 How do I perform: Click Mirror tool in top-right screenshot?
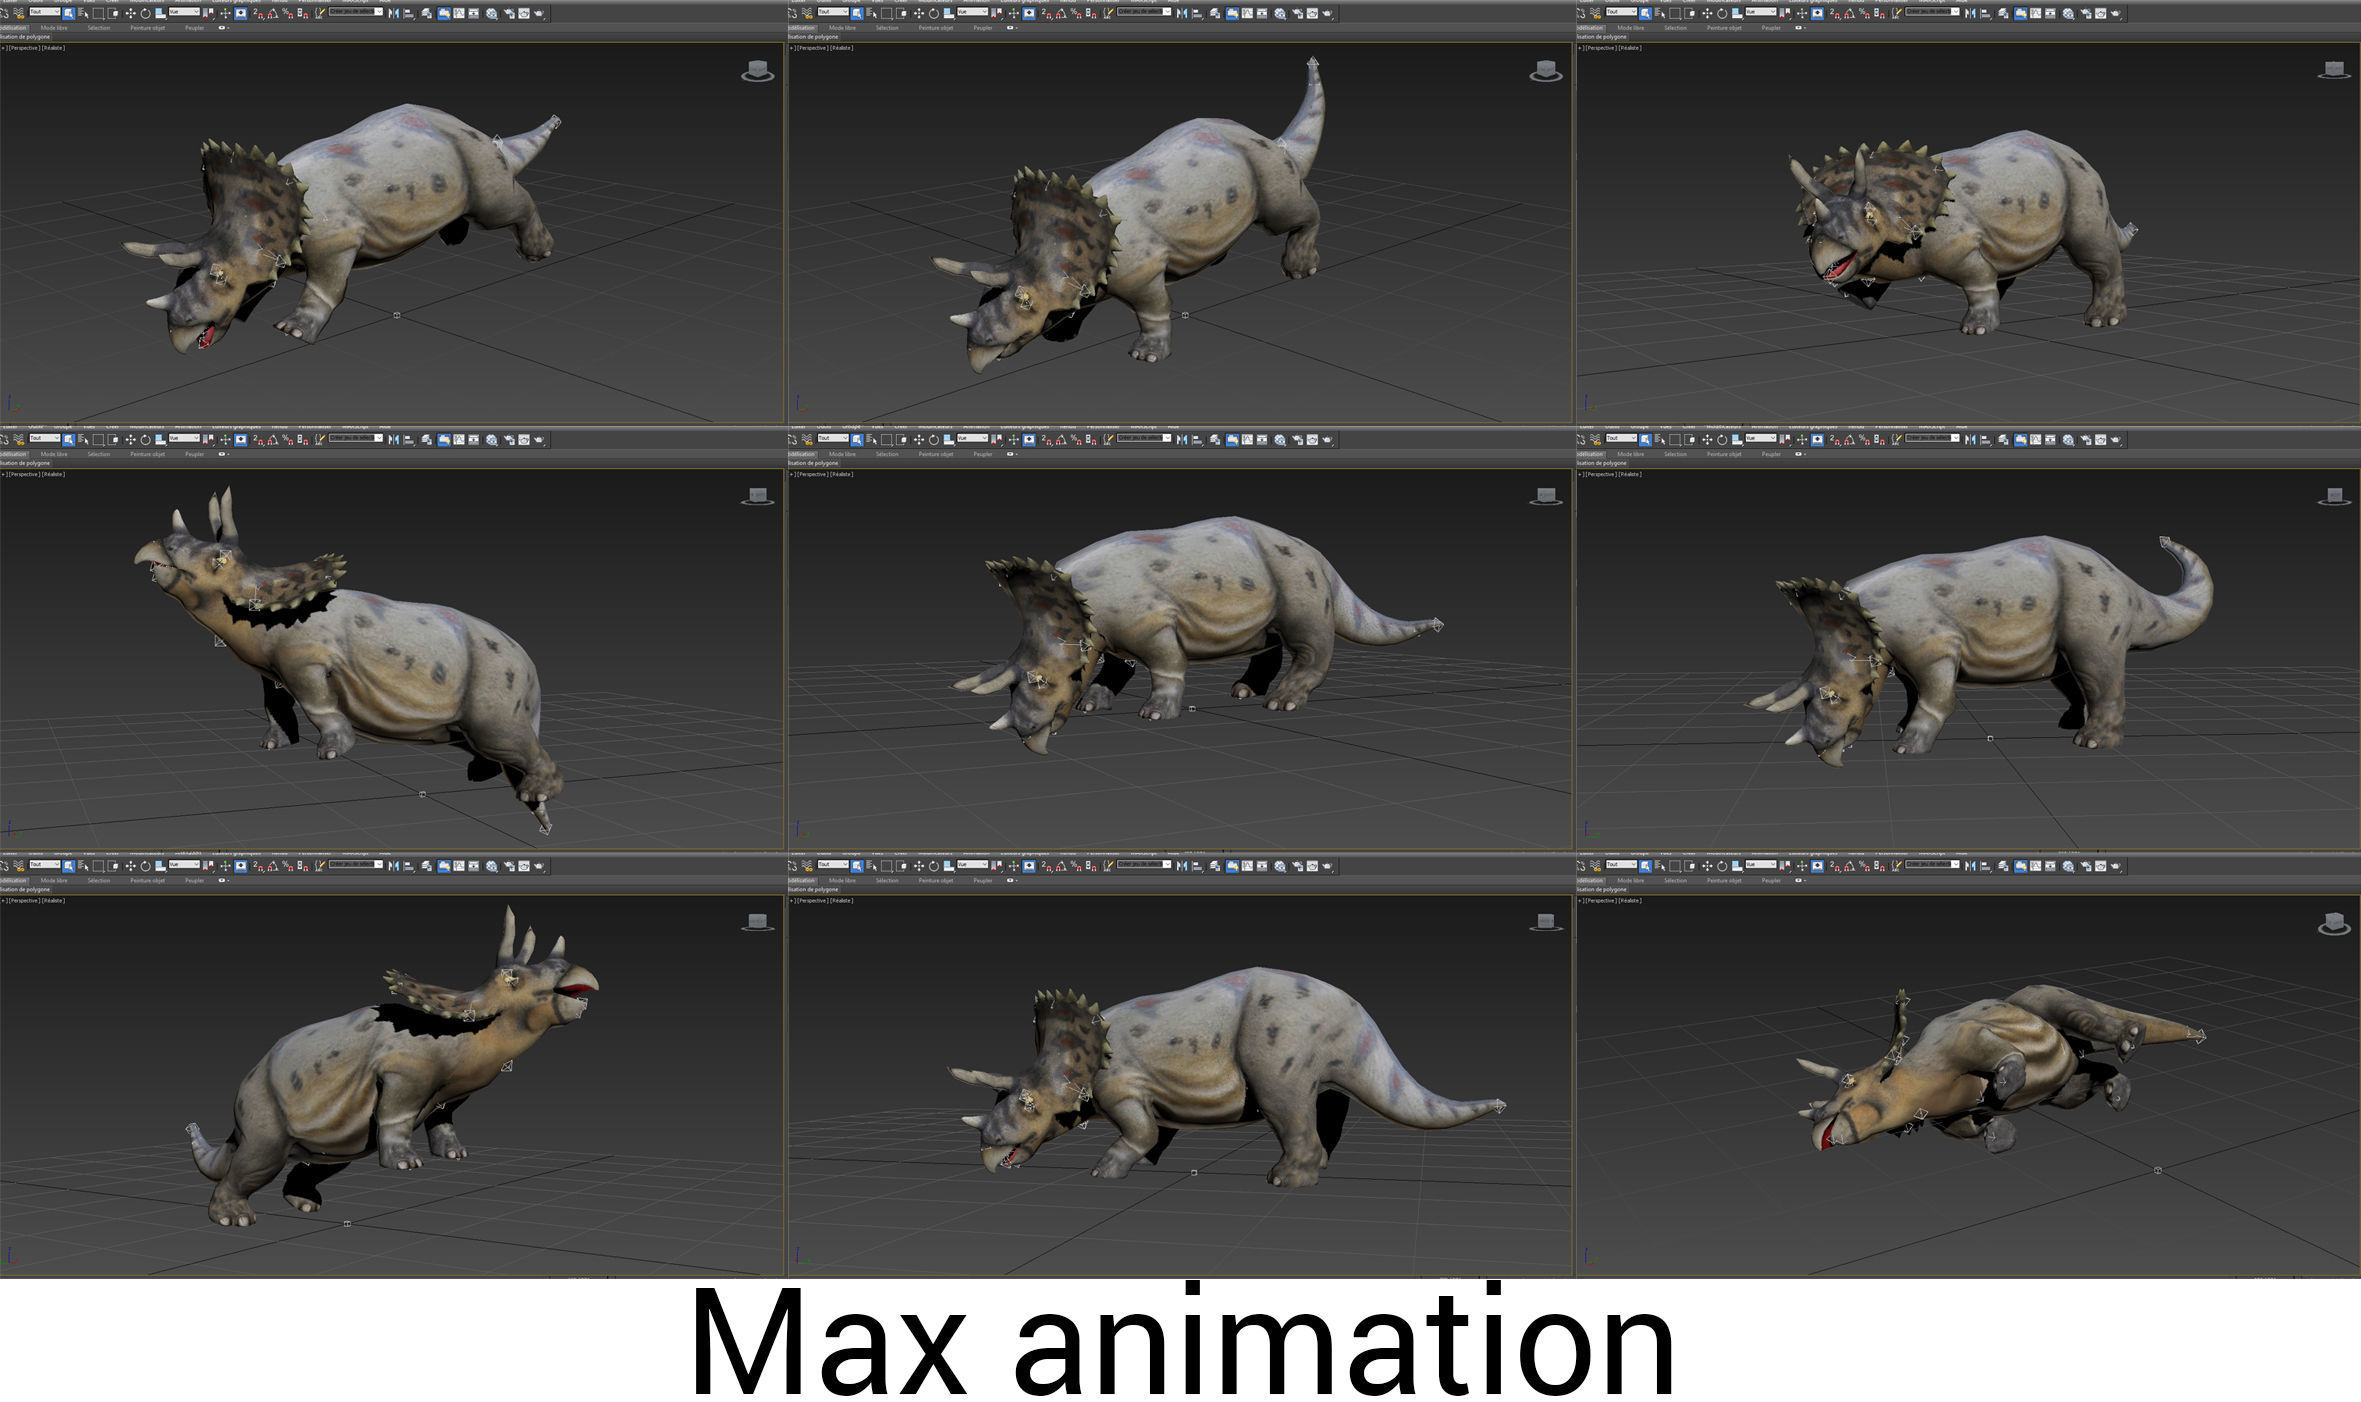(x=1971, y=13)
